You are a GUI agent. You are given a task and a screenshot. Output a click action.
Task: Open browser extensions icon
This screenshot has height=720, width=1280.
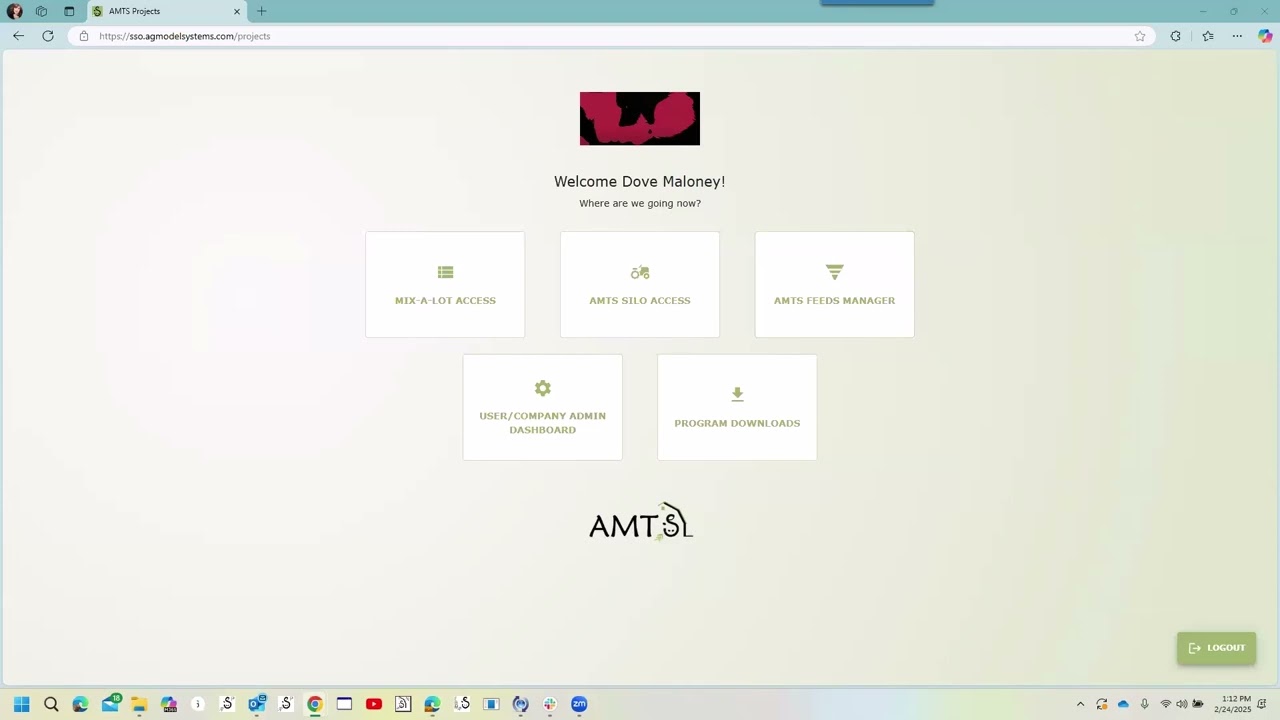point(1176,36)
